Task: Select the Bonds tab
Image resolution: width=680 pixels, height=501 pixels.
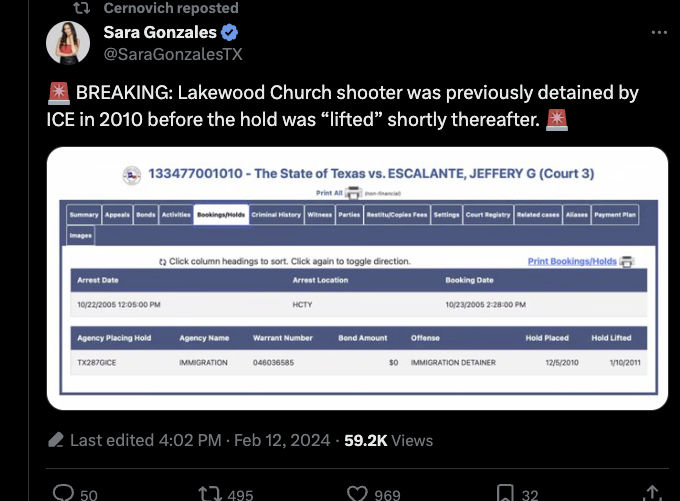Action: (x=146, y=215)
